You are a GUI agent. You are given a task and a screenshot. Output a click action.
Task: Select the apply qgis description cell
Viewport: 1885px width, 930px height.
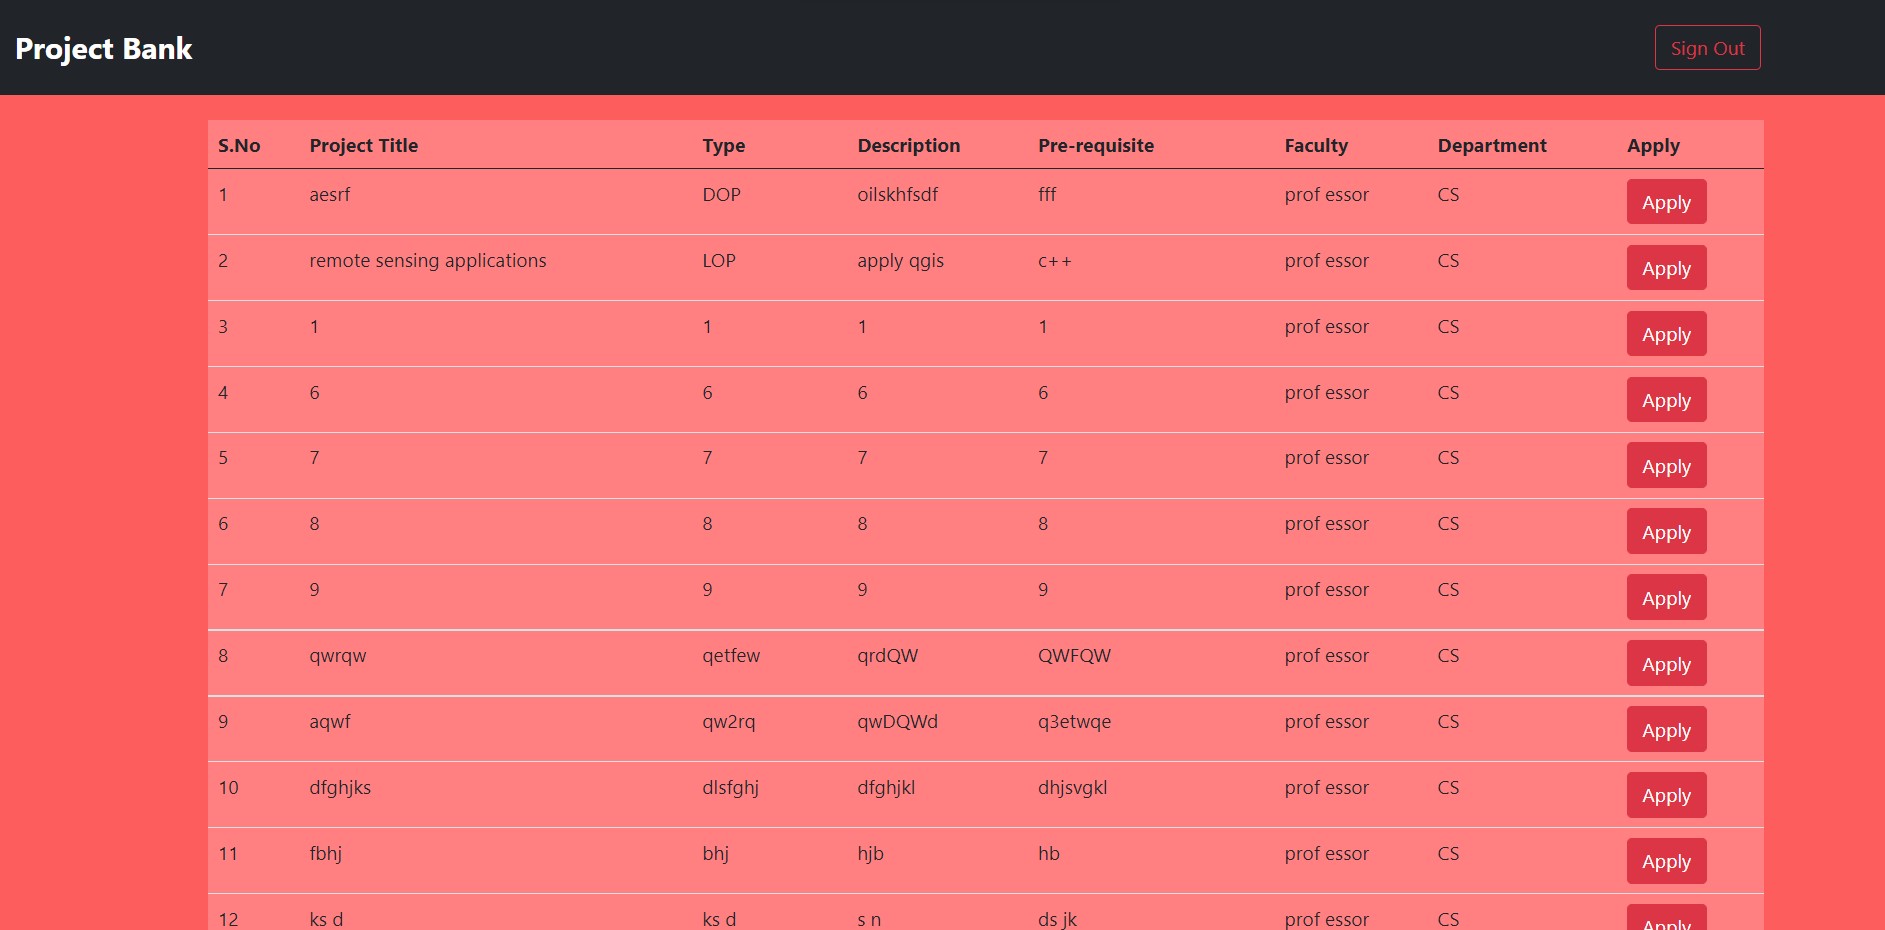[x=900, y=261]
